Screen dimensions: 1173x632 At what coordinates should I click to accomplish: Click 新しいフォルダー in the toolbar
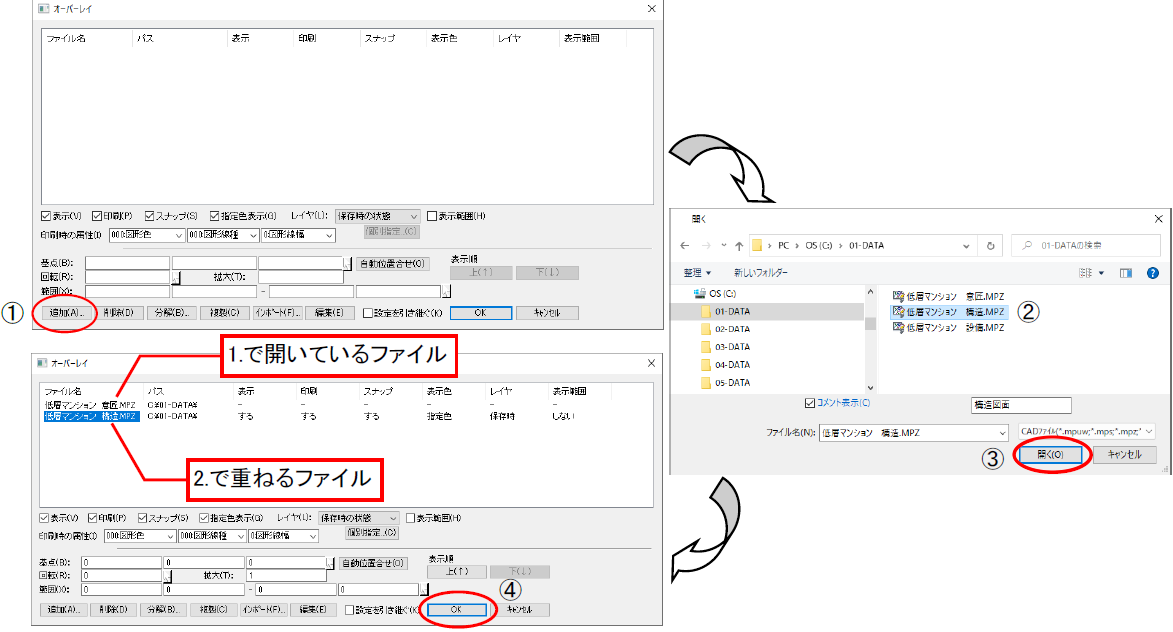(x=760, y=273)
